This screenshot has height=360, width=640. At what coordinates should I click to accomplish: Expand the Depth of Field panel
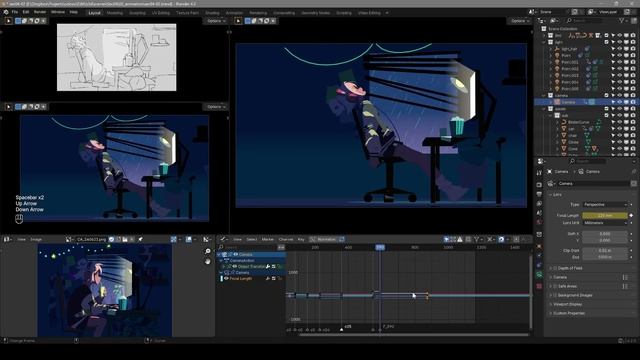coord(550,268)
